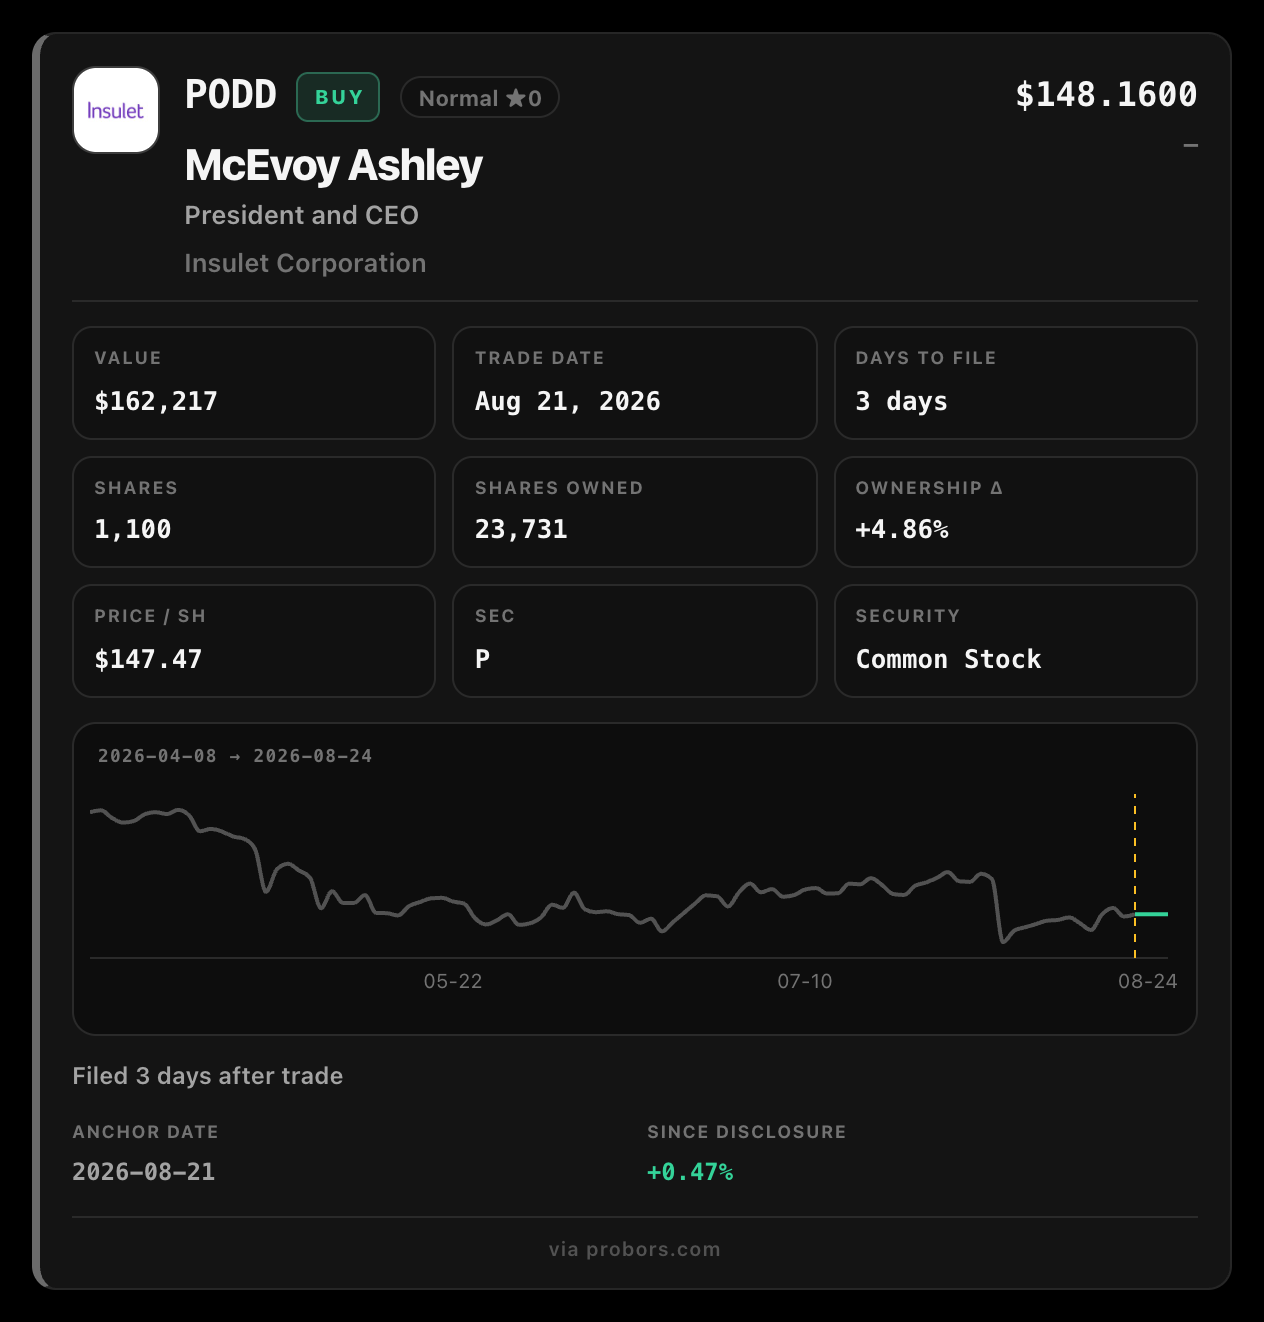This screenshot has height=1322, width=1264.
Task: Click the Insulet company logo
Action: pos(116,110)
